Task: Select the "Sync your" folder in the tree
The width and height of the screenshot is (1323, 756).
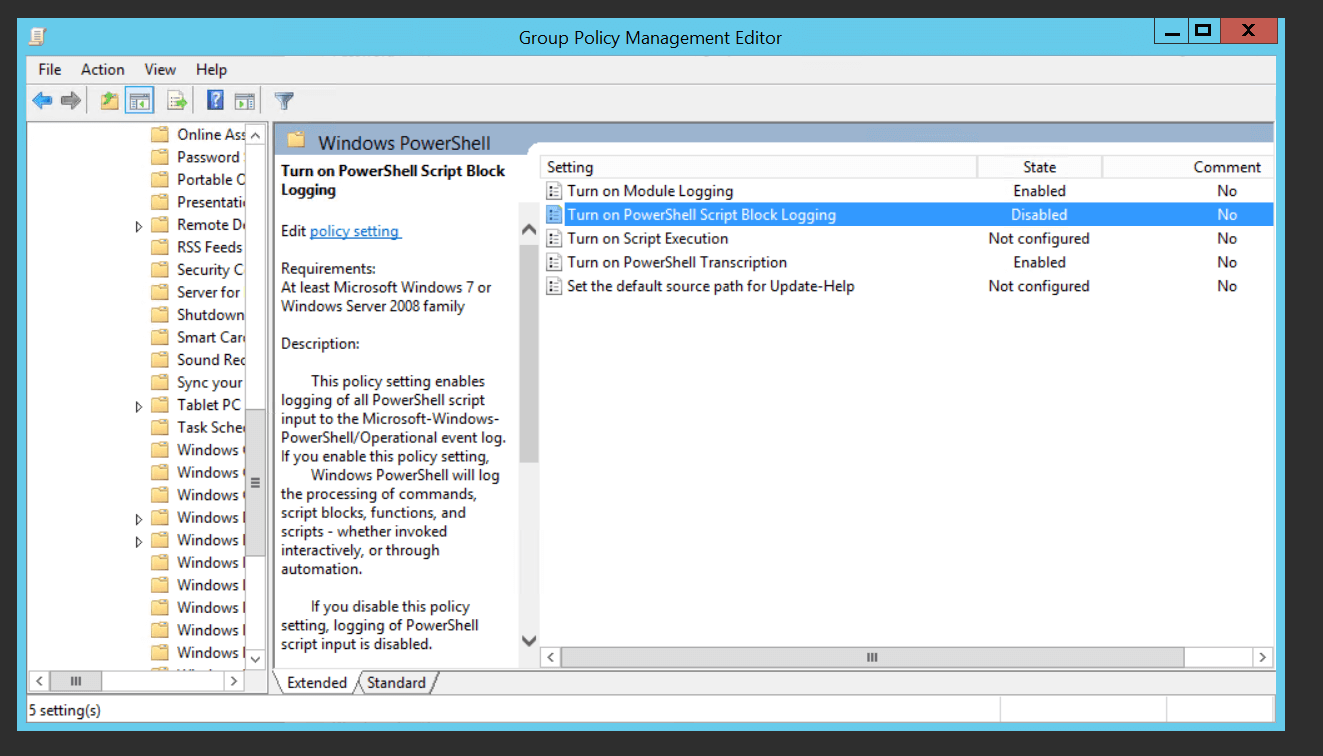Action: [210, 382]
